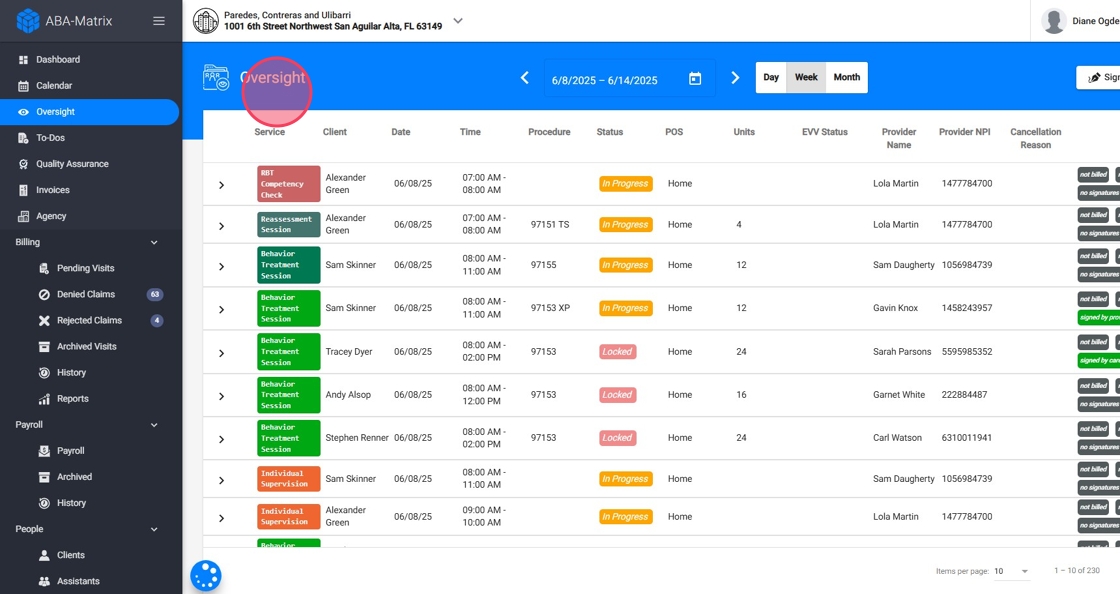Image resolution: width=1120 pixels, height=594 pixels.
Task: Open the agency location dropdown
Action: pyautogui.click(x=458, y=21)
